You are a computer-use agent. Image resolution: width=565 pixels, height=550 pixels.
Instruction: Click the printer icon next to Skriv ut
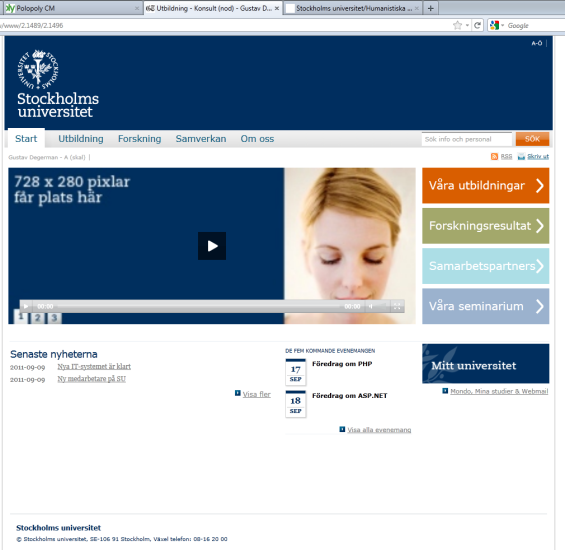click(521, 156)
